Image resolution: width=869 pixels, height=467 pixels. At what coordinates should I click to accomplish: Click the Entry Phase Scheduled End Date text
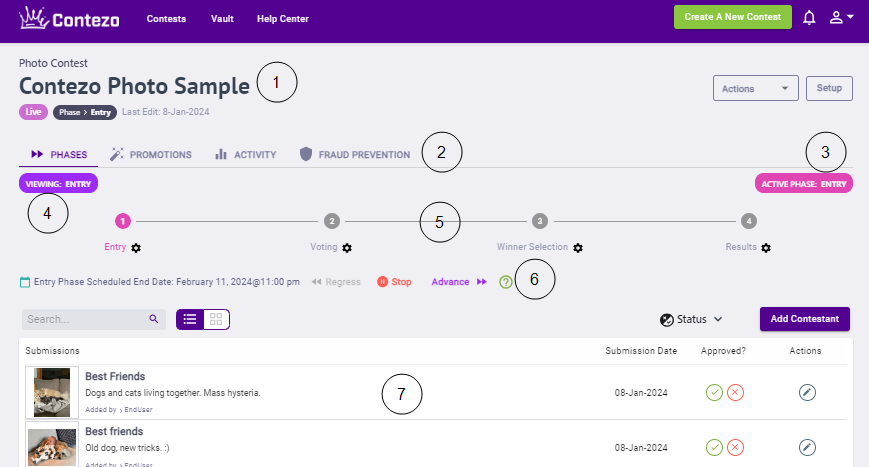click(x=167, y=282)
